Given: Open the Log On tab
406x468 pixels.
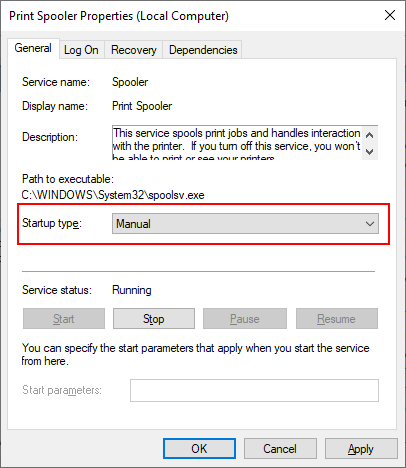Looking at the screenshot, I should coord(81,50).
